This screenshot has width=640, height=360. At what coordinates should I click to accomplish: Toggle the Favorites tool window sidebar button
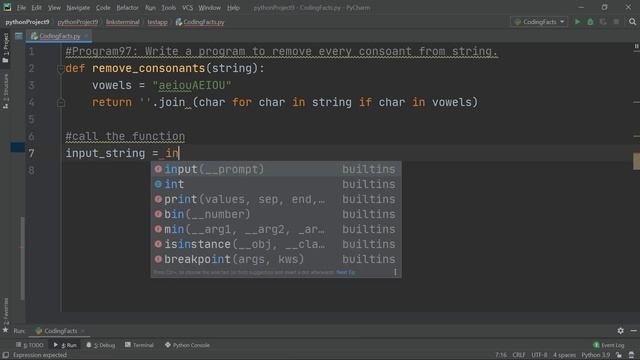[6, 315]
